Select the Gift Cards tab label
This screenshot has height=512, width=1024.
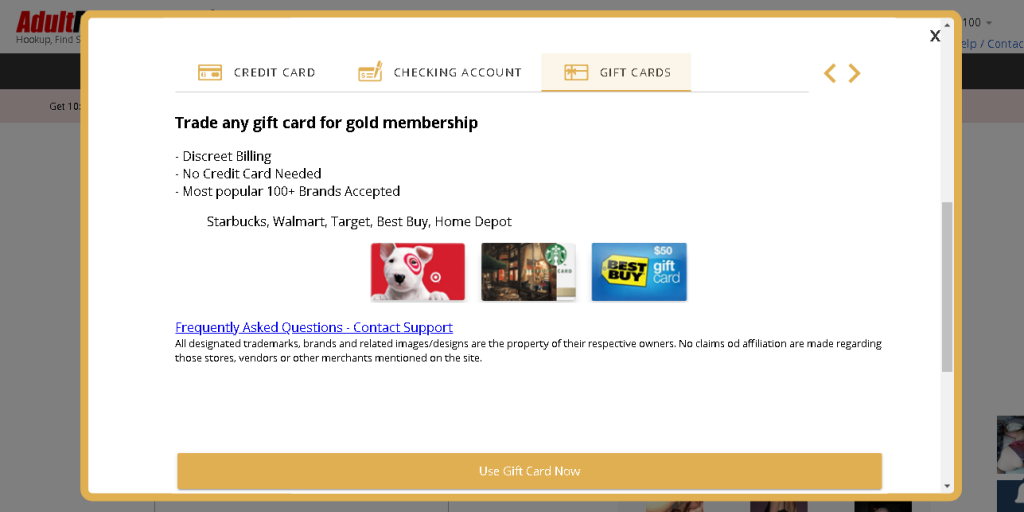coord(635,73)
